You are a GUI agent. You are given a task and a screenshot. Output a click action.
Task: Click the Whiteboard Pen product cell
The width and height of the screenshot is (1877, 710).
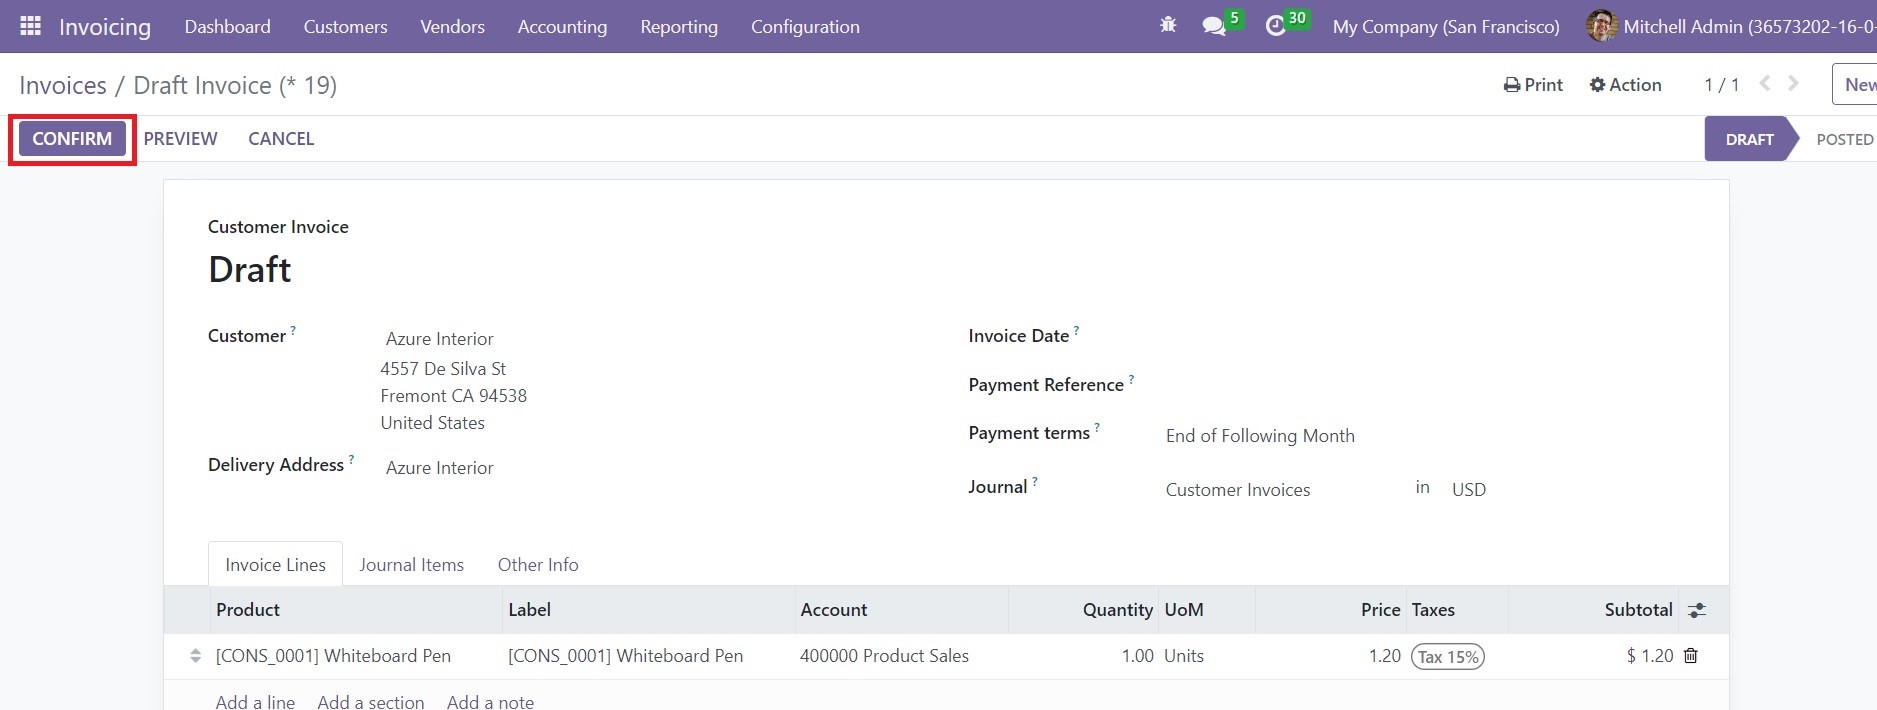[x=333, y=656]
